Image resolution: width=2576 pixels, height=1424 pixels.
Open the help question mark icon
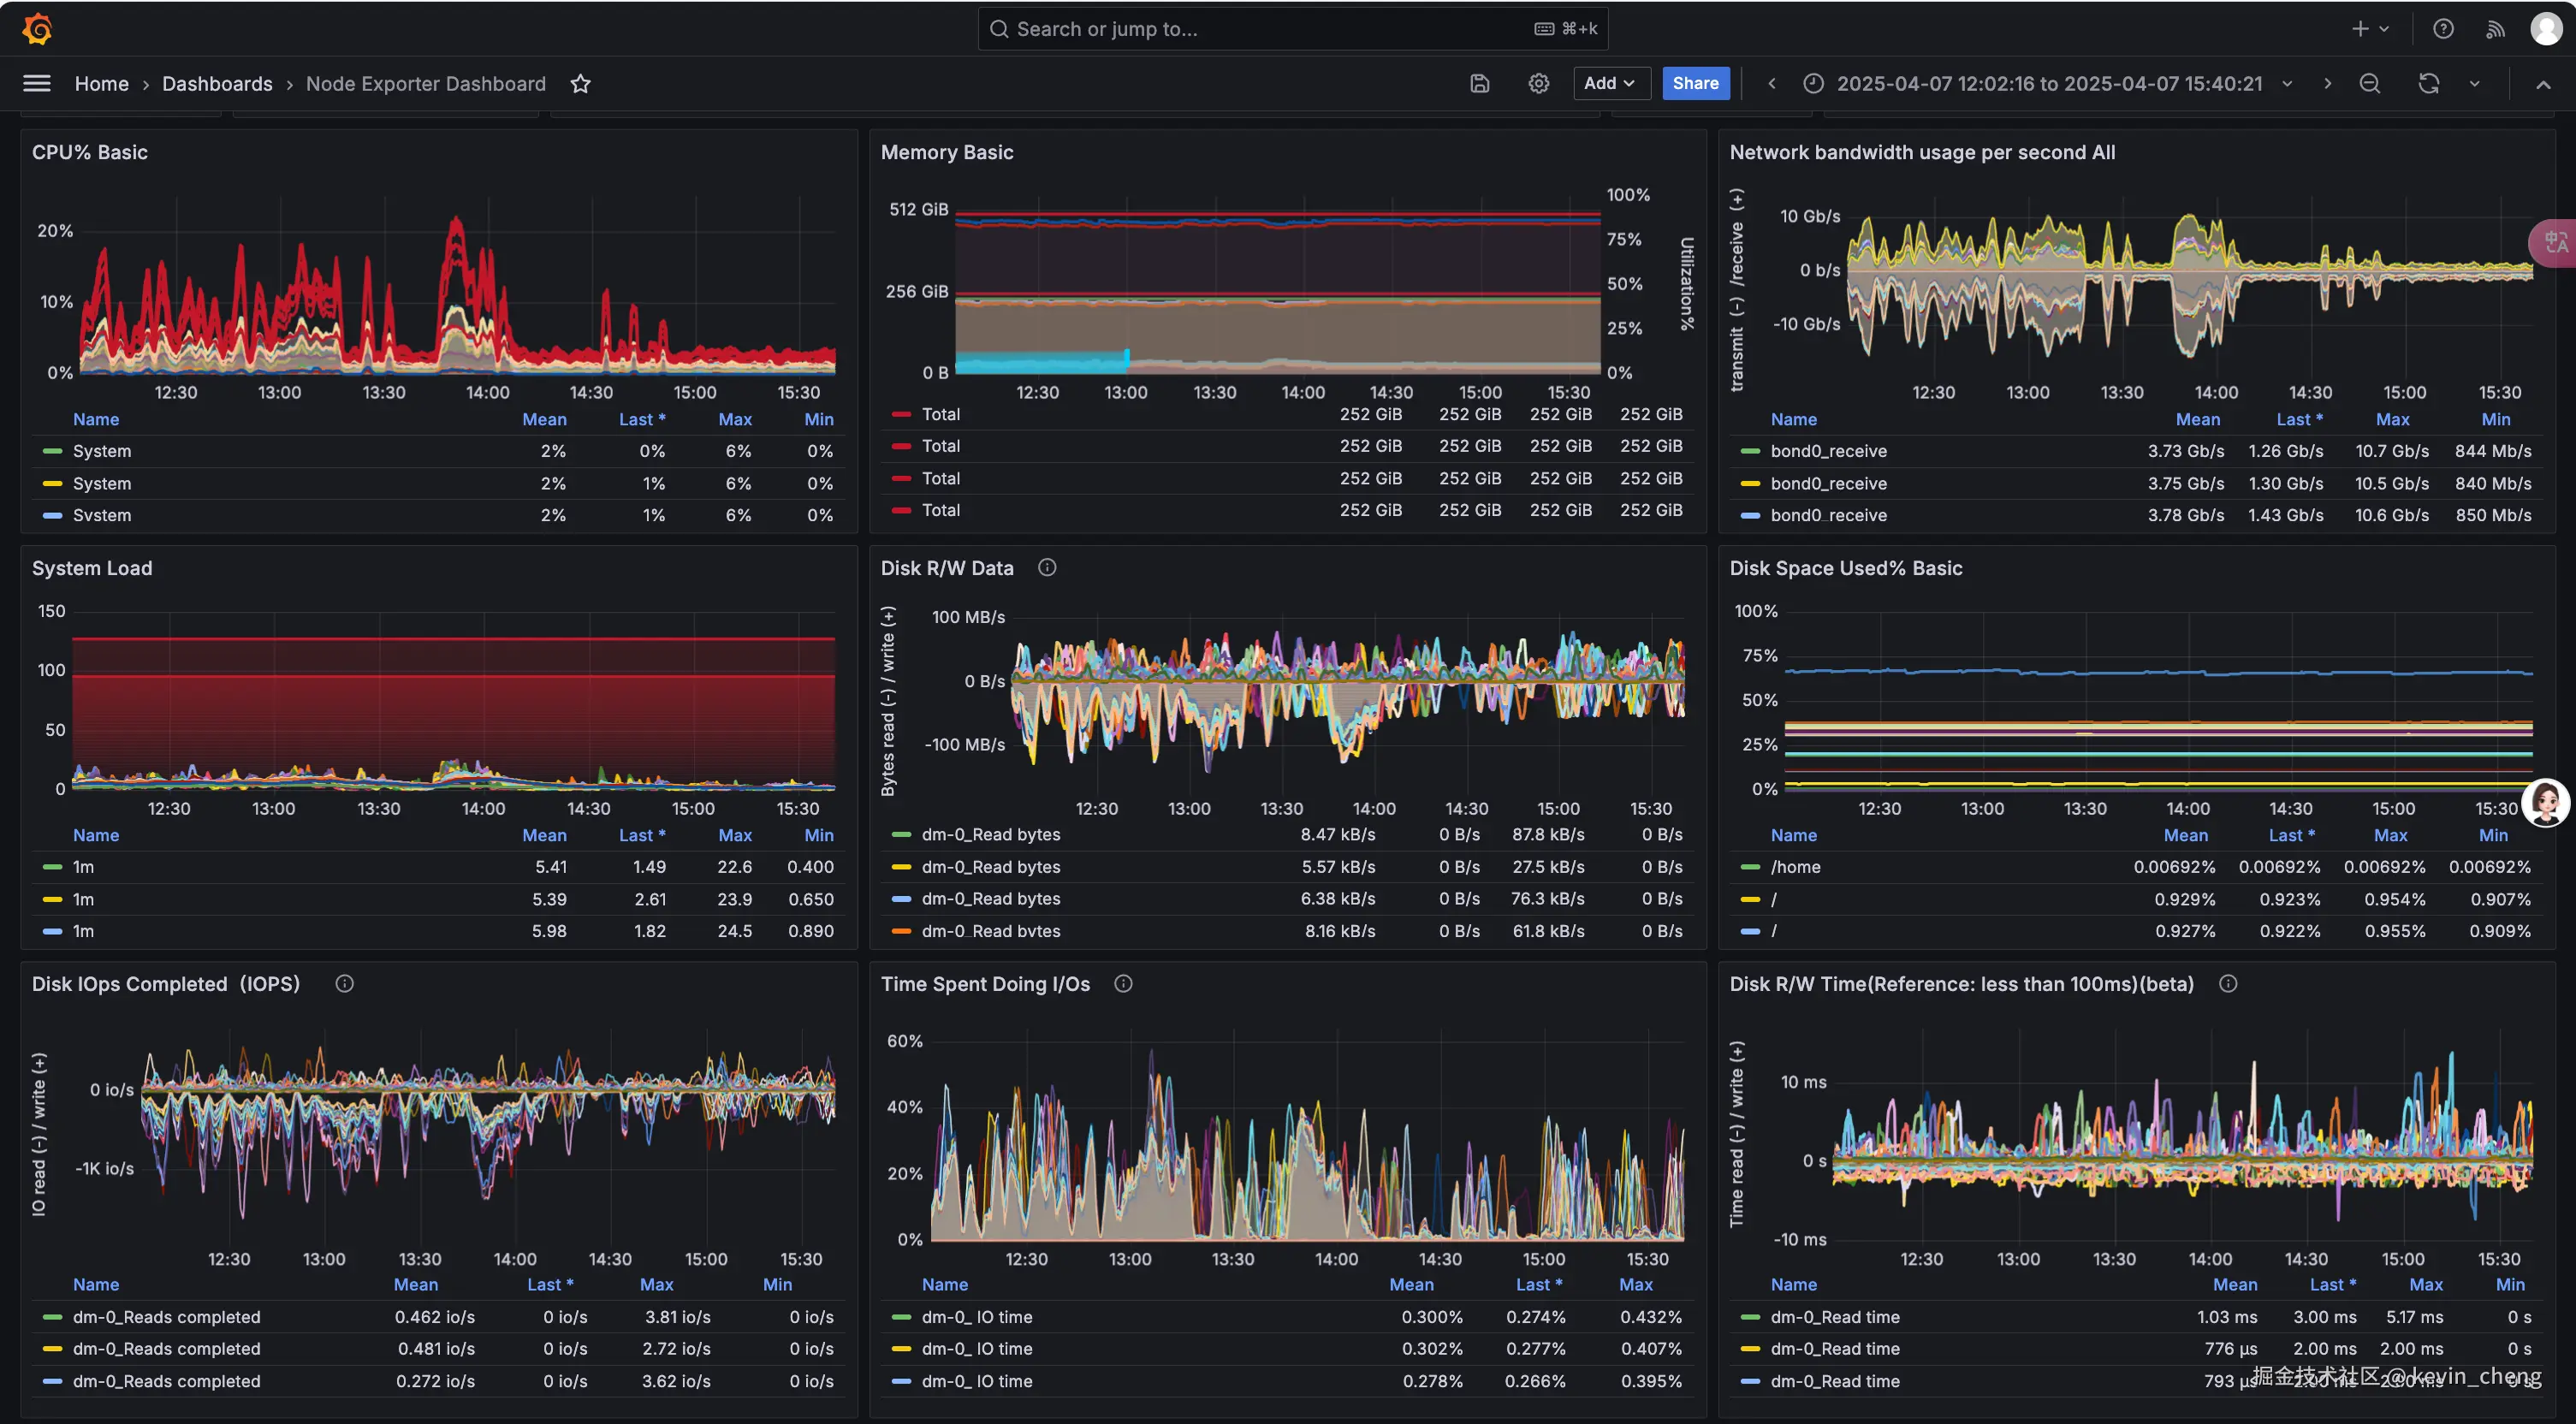point(2443,29)
